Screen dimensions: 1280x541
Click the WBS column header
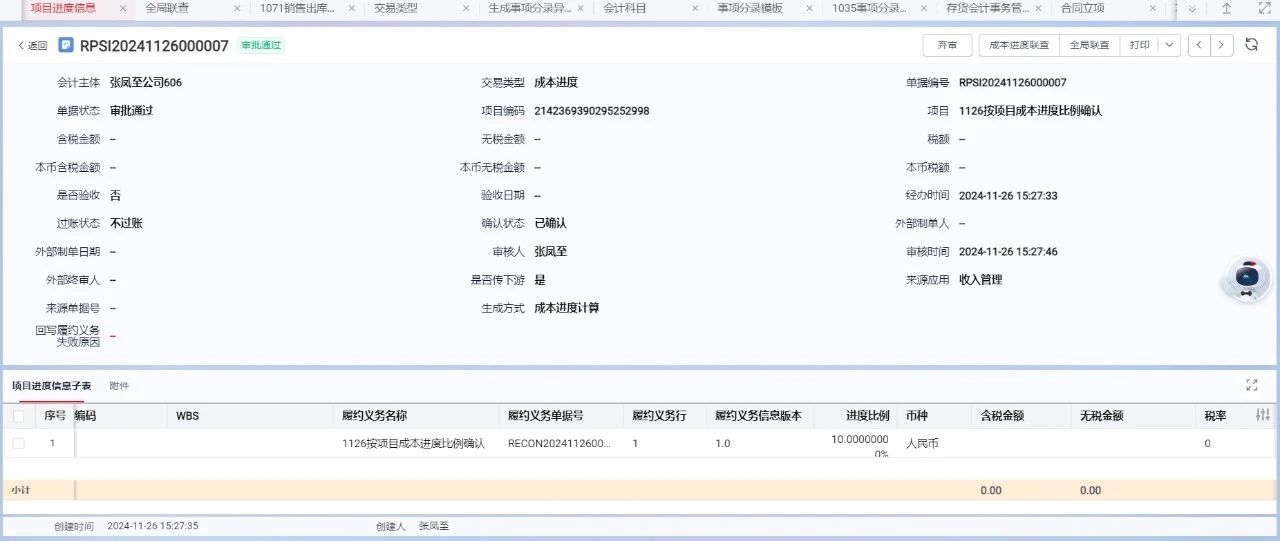[x=188, y=416]
